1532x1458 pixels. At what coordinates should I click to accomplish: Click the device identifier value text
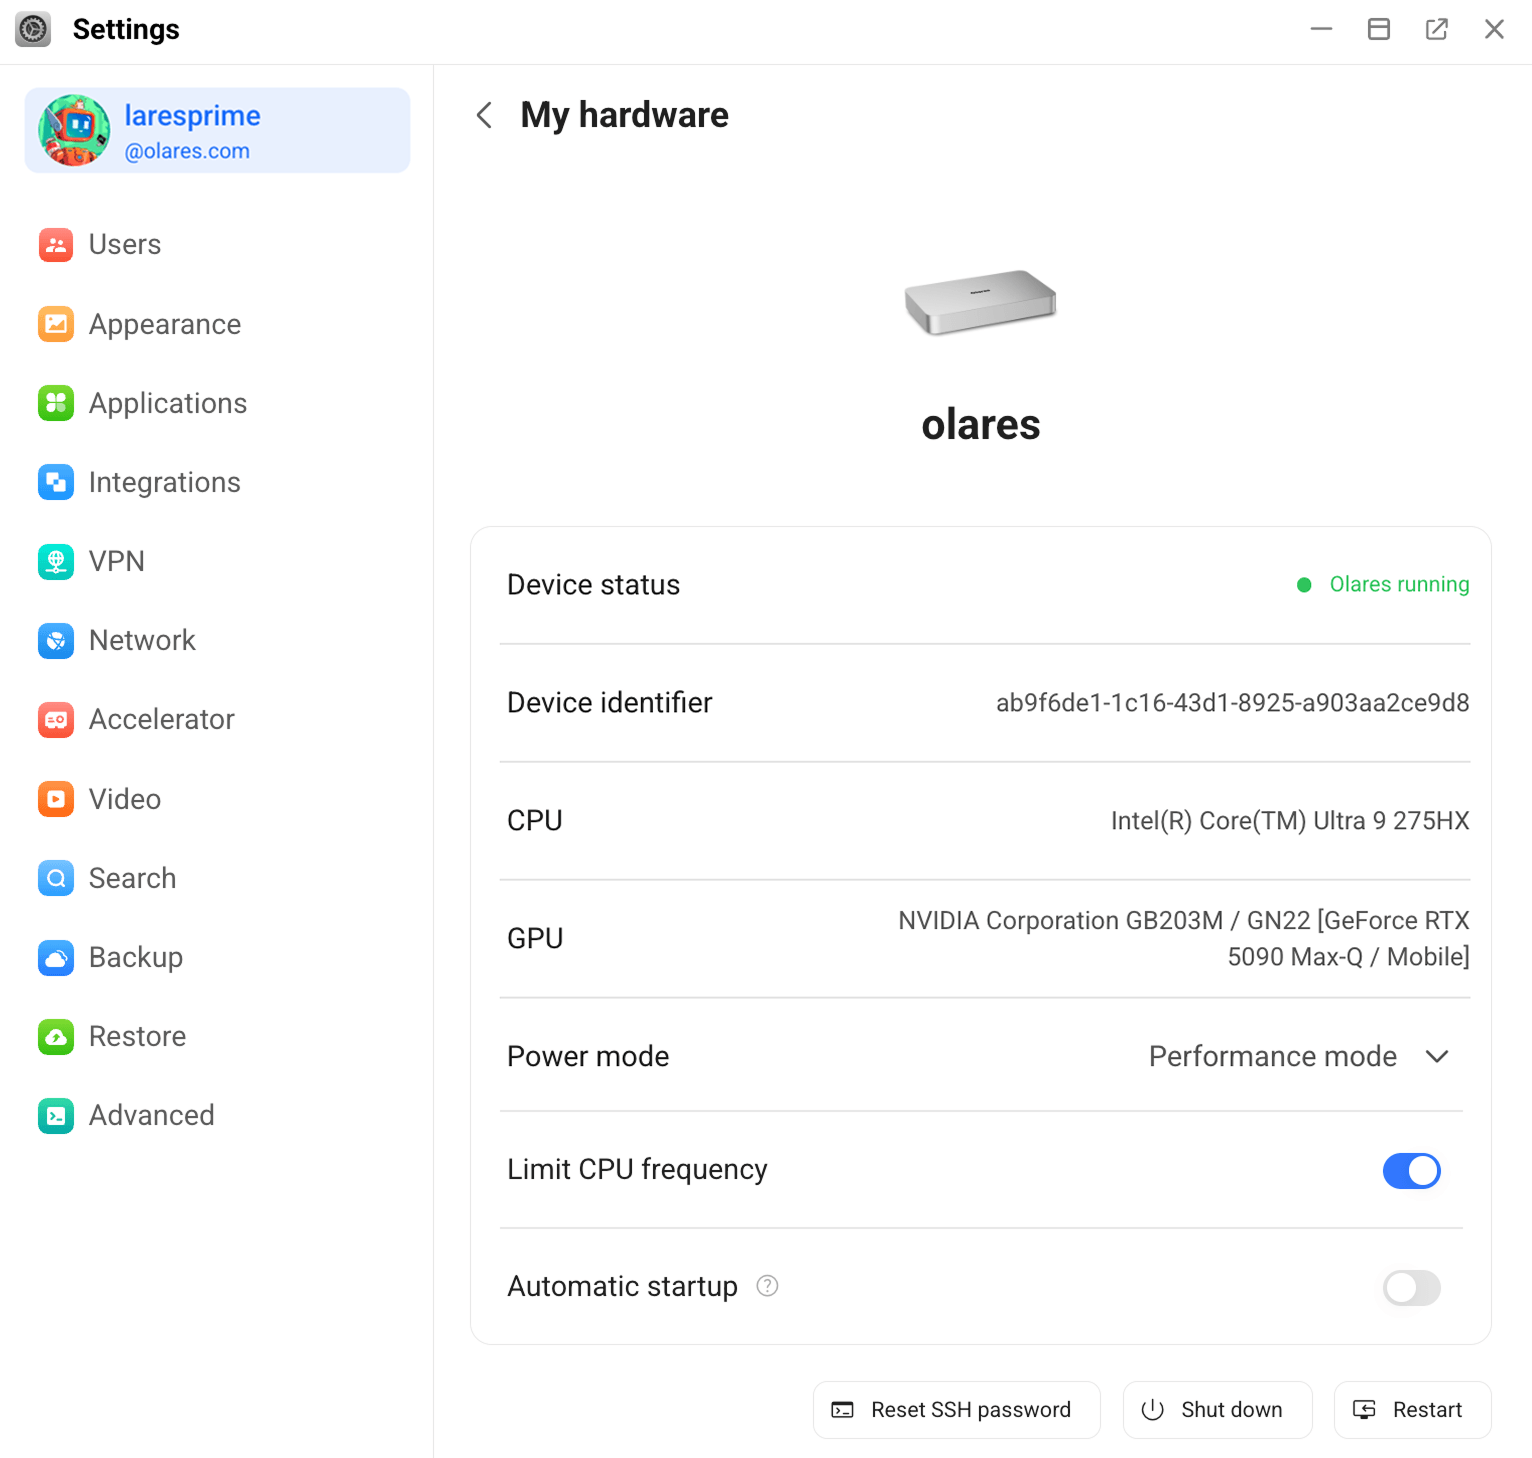click(1233, 703)
